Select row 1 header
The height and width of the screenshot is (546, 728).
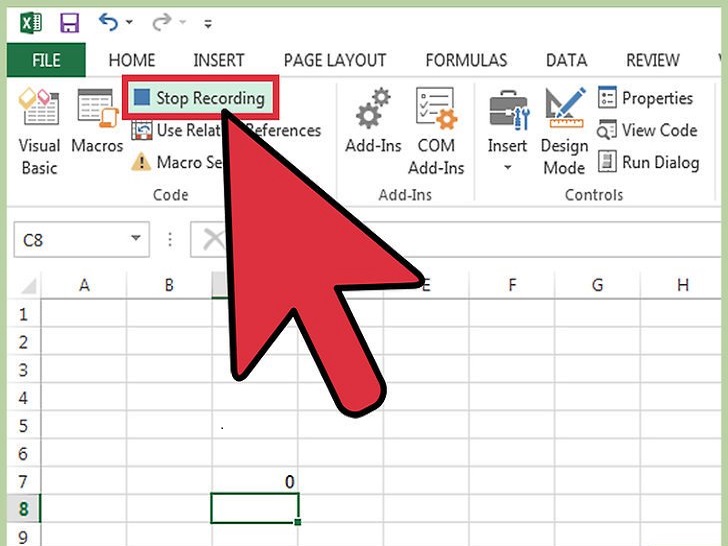pyautogui.click(x=23, y=314)
